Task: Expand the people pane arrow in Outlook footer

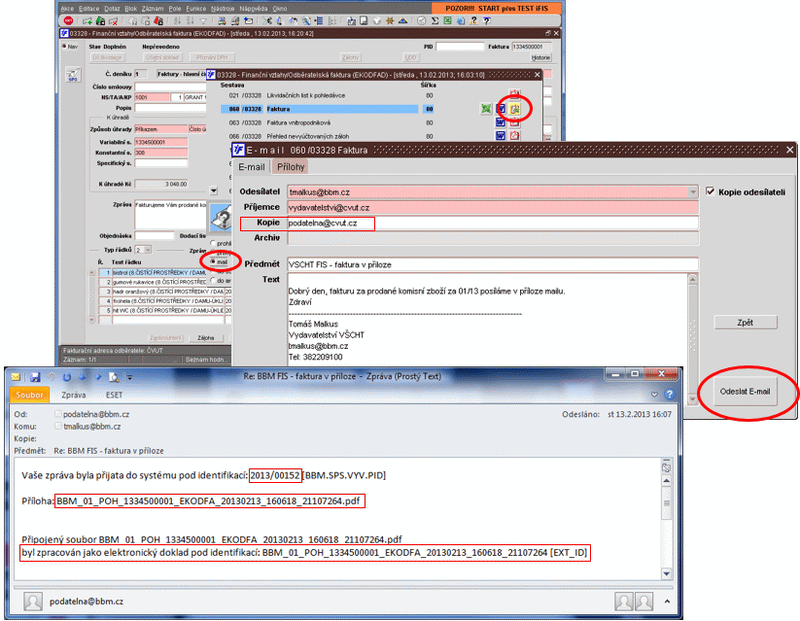Action: [667, 602]
